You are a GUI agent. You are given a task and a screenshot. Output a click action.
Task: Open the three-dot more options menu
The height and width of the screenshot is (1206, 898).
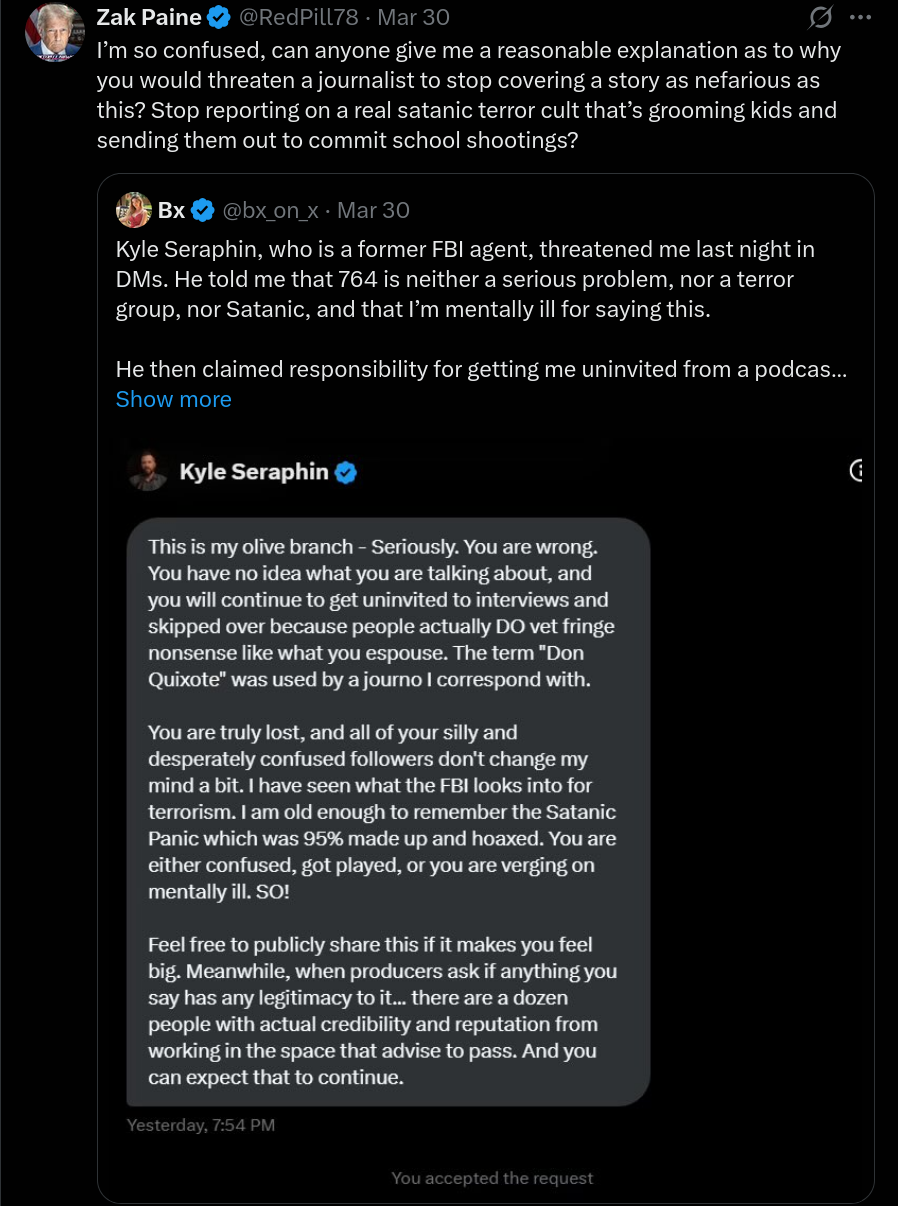coord(859,18)
